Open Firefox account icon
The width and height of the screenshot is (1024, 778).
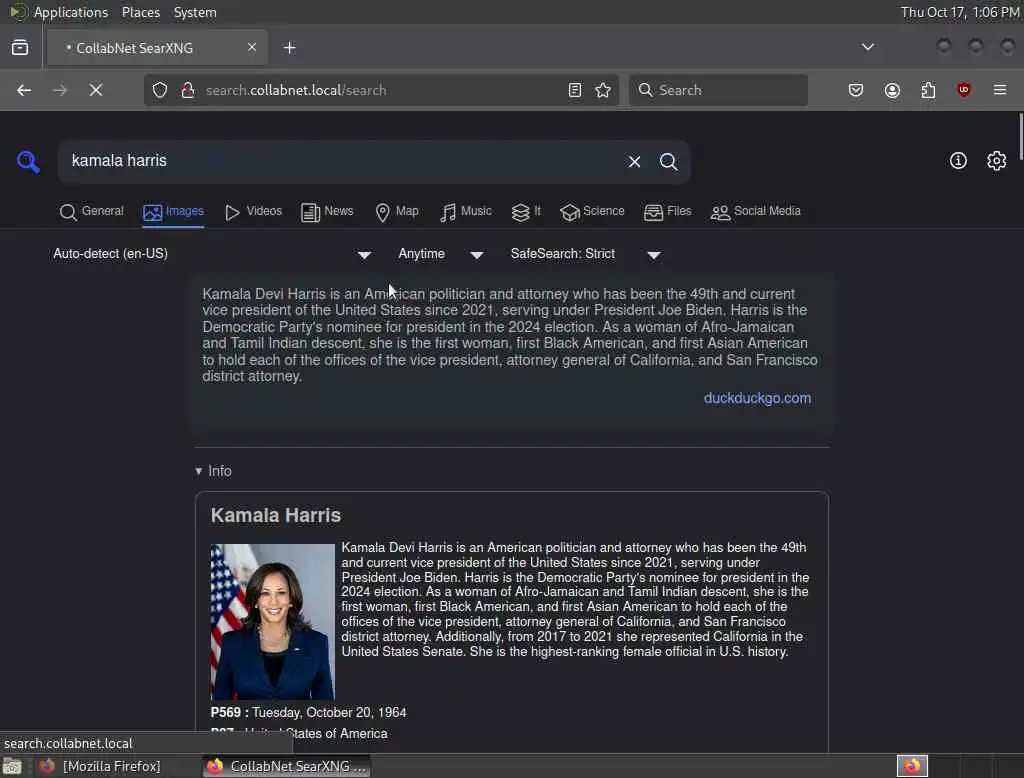[x=892, y=90]
